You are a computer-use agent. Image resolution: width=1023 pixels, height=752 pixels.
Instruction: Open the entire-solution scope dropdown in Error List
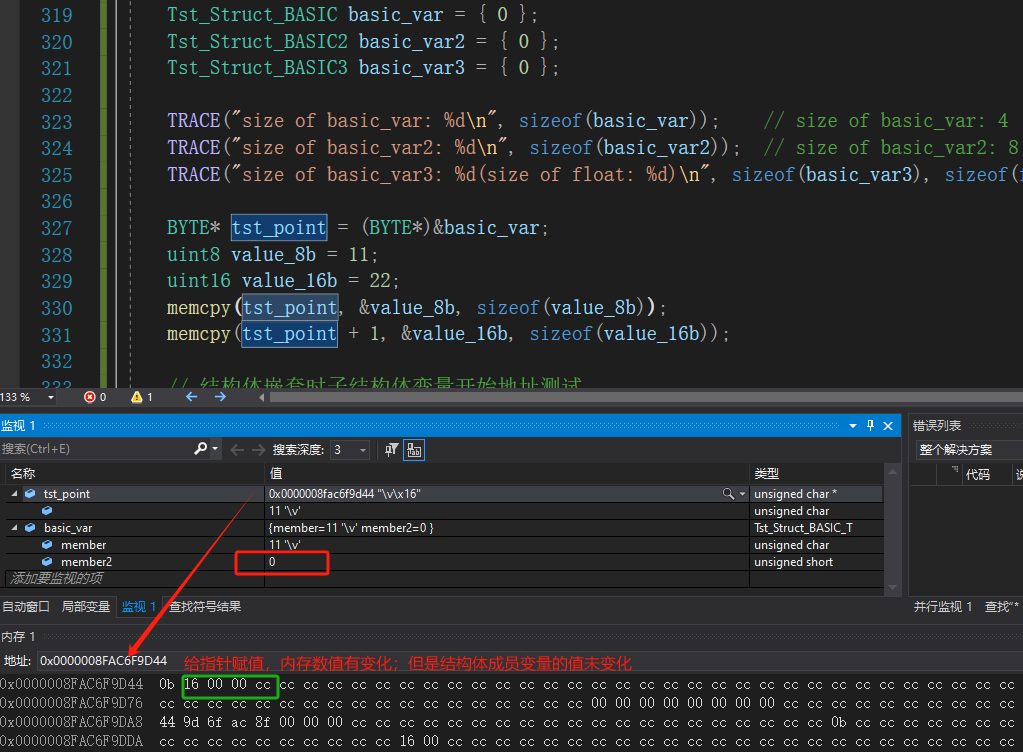969,449
